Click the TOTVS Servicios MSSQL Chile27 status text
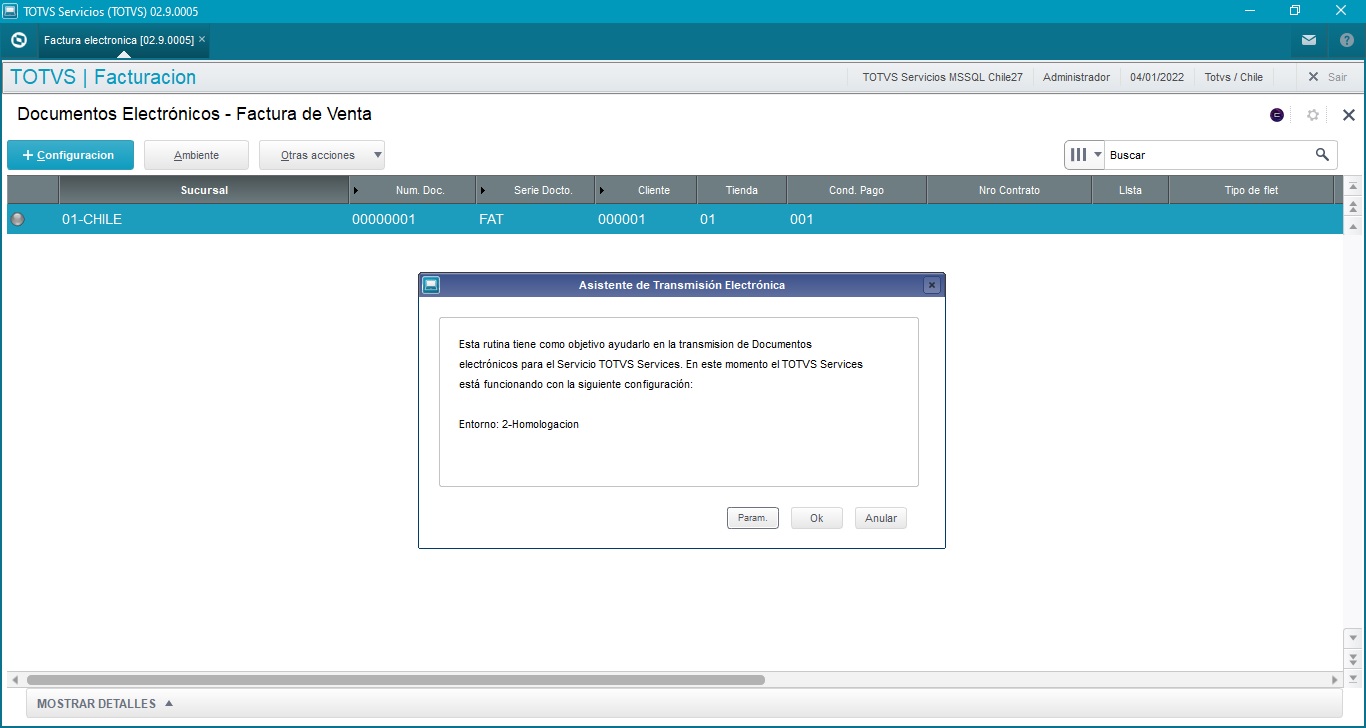 pyautogui.click(x=942, y=77)
